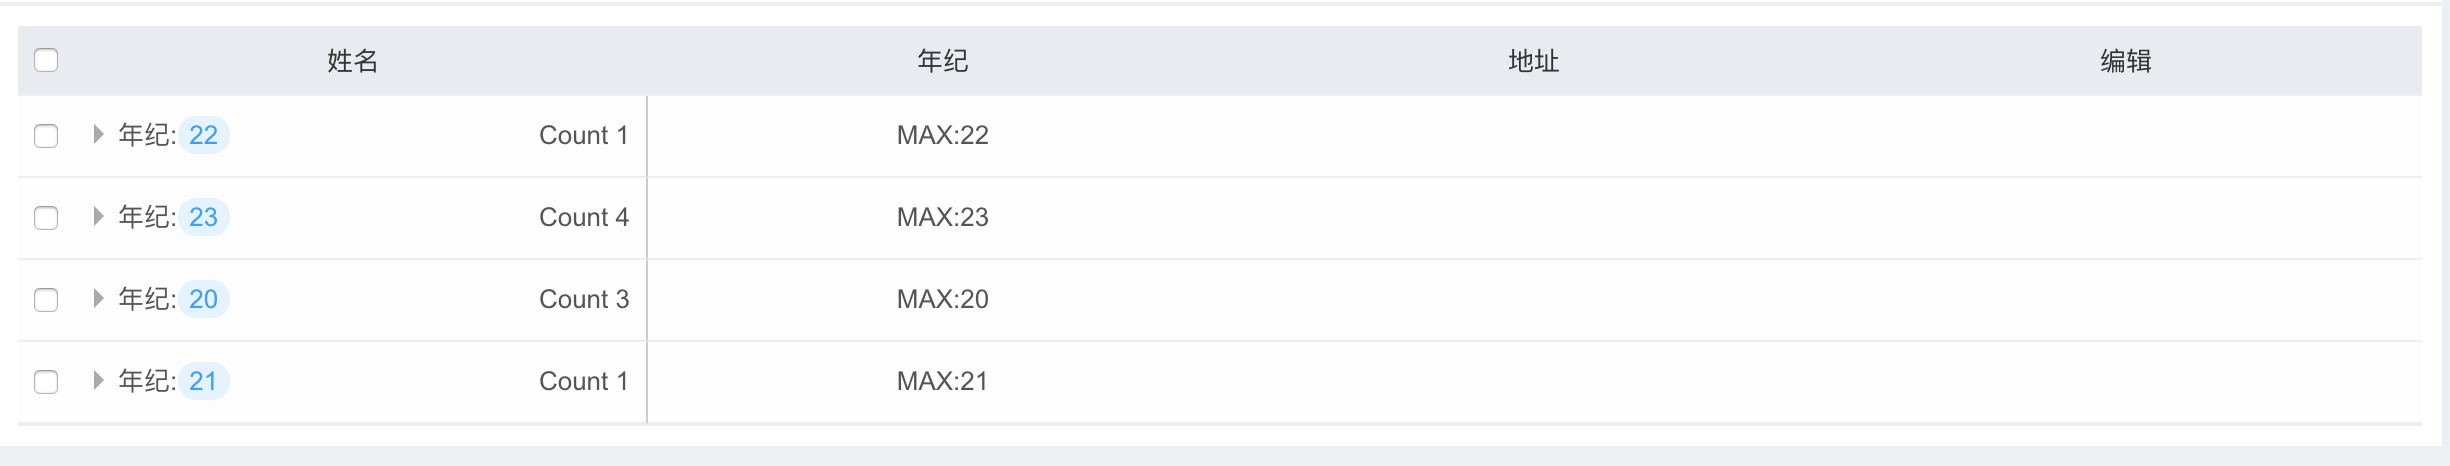Check the checkbox for age 20 row
Screen dimensions: 2450x466
point(46,299)
